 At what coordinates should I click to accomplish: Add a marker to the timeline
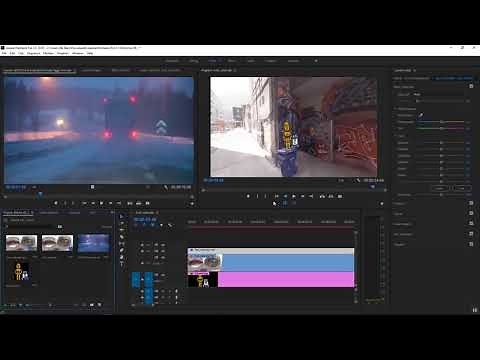[x=161, y=225]
